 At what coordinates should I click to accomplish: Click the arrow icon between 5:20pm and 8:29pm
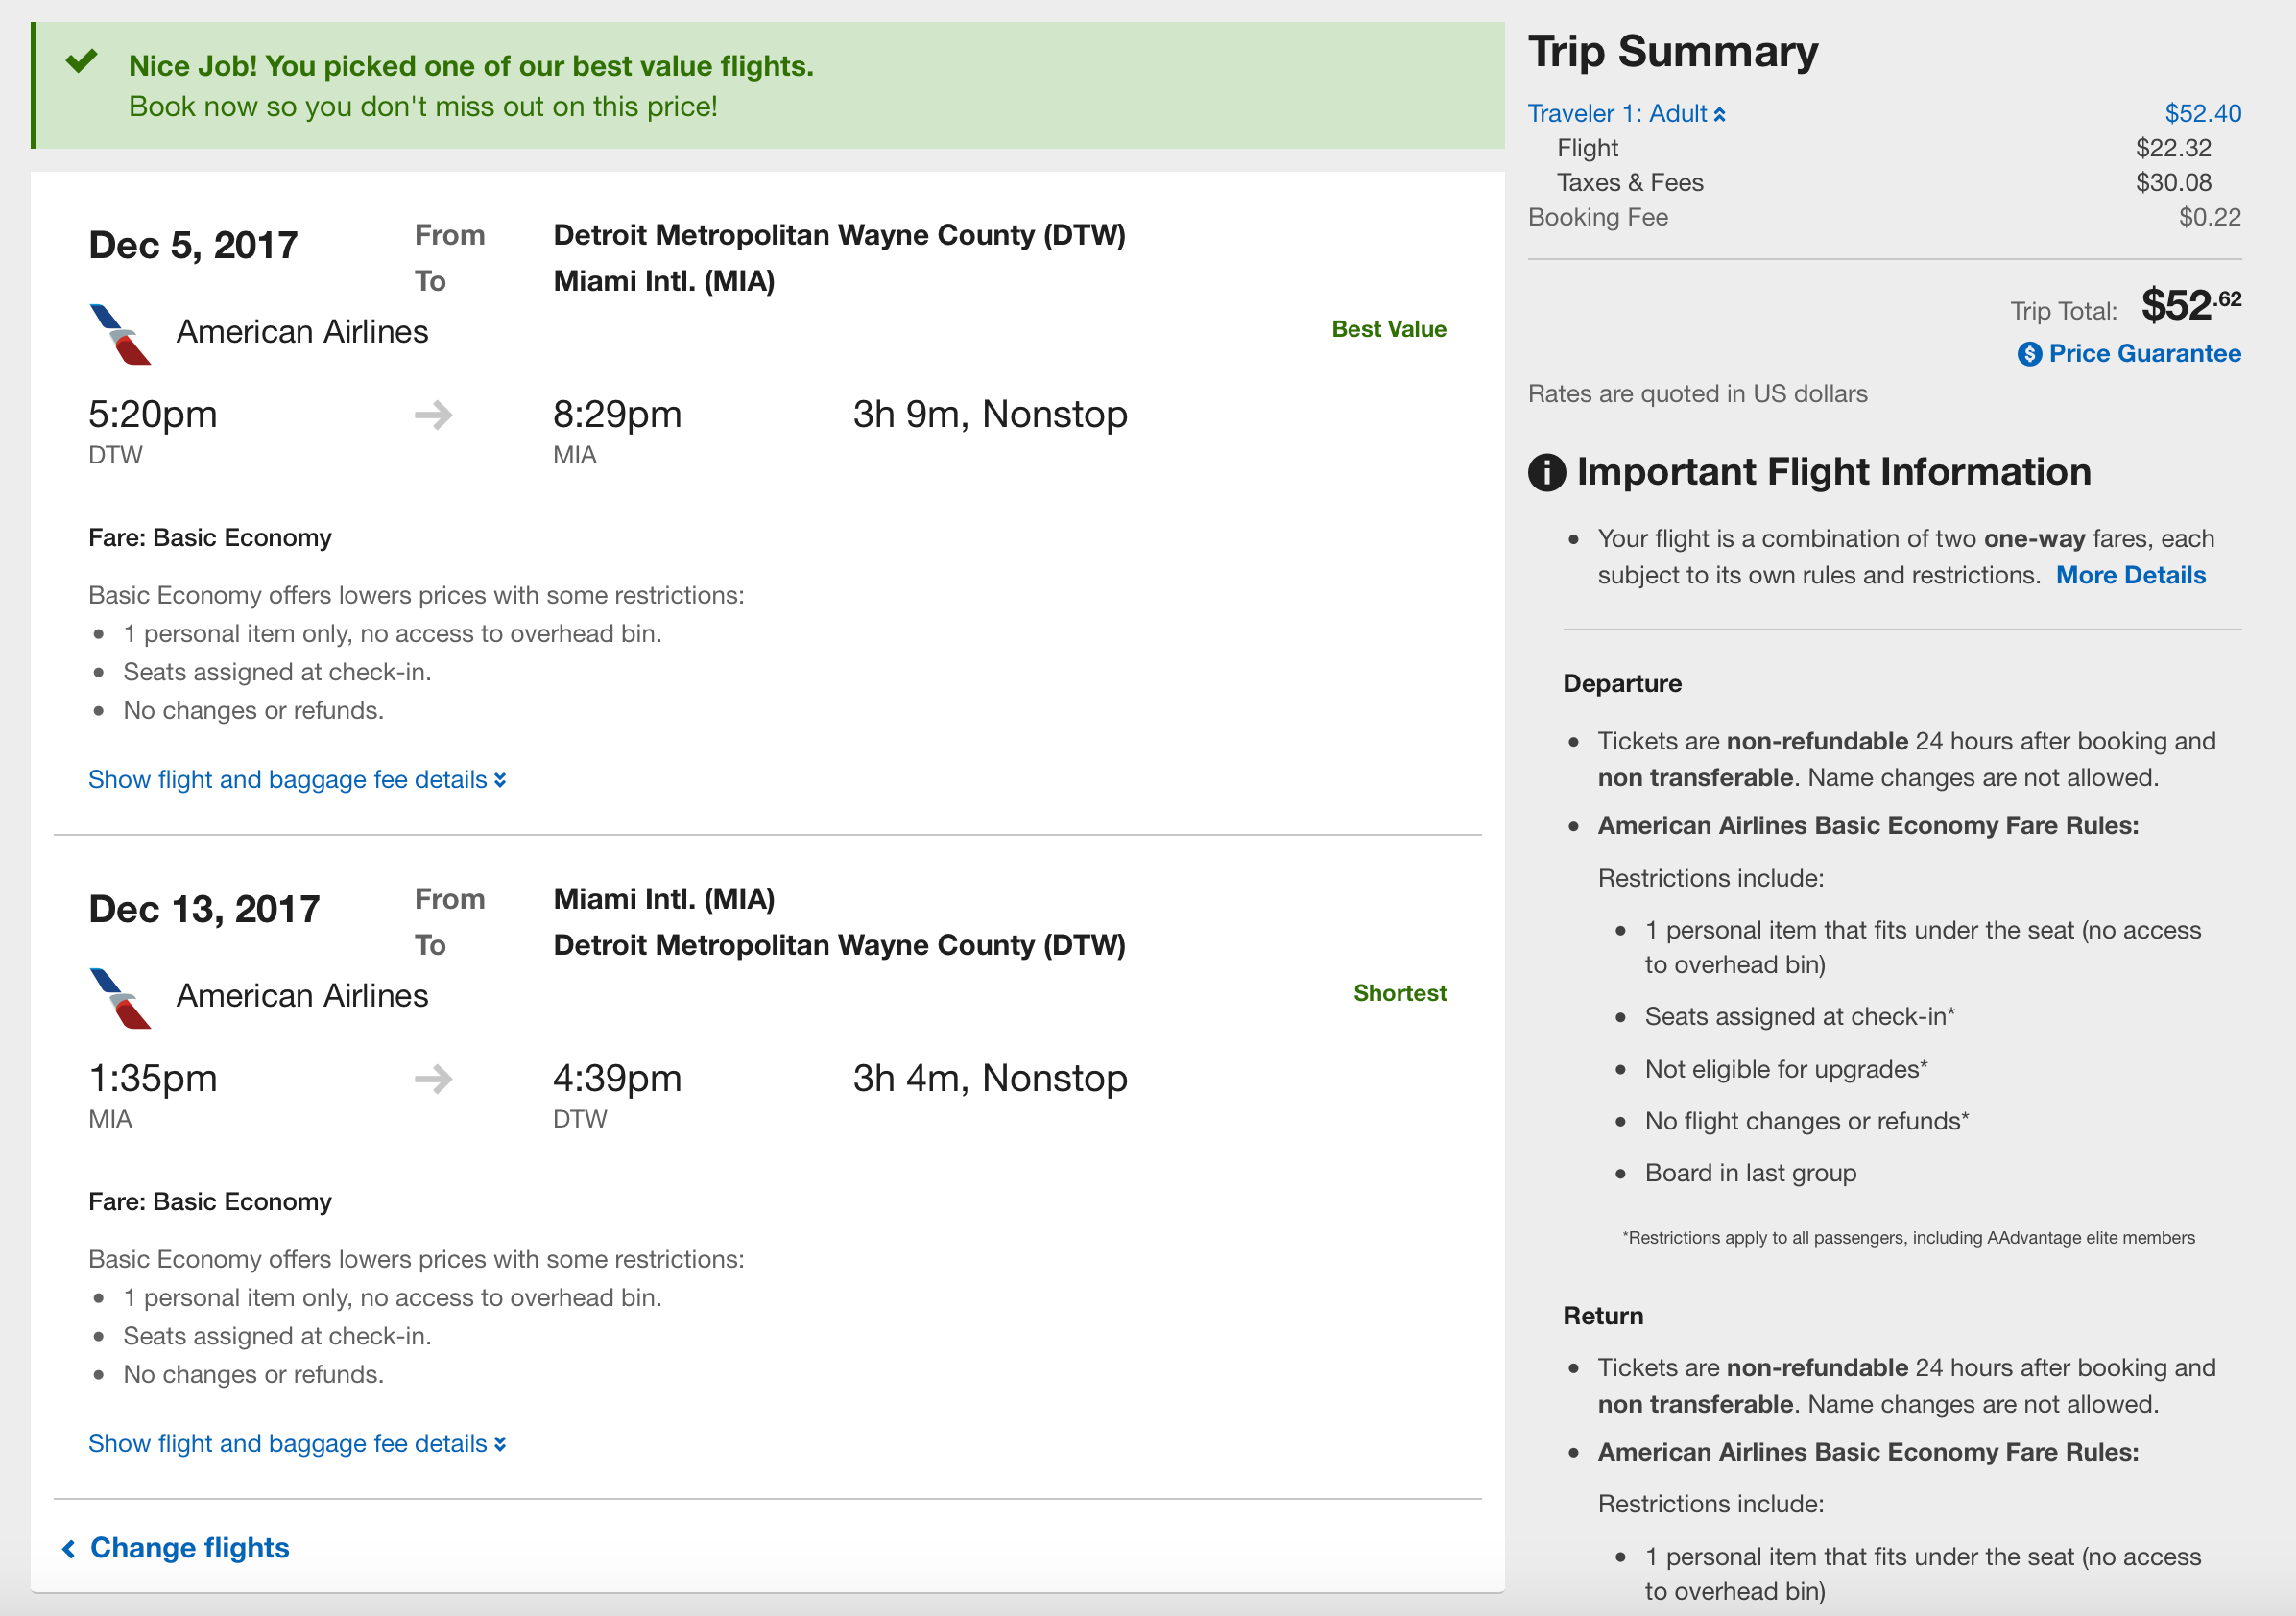point(433,415)
